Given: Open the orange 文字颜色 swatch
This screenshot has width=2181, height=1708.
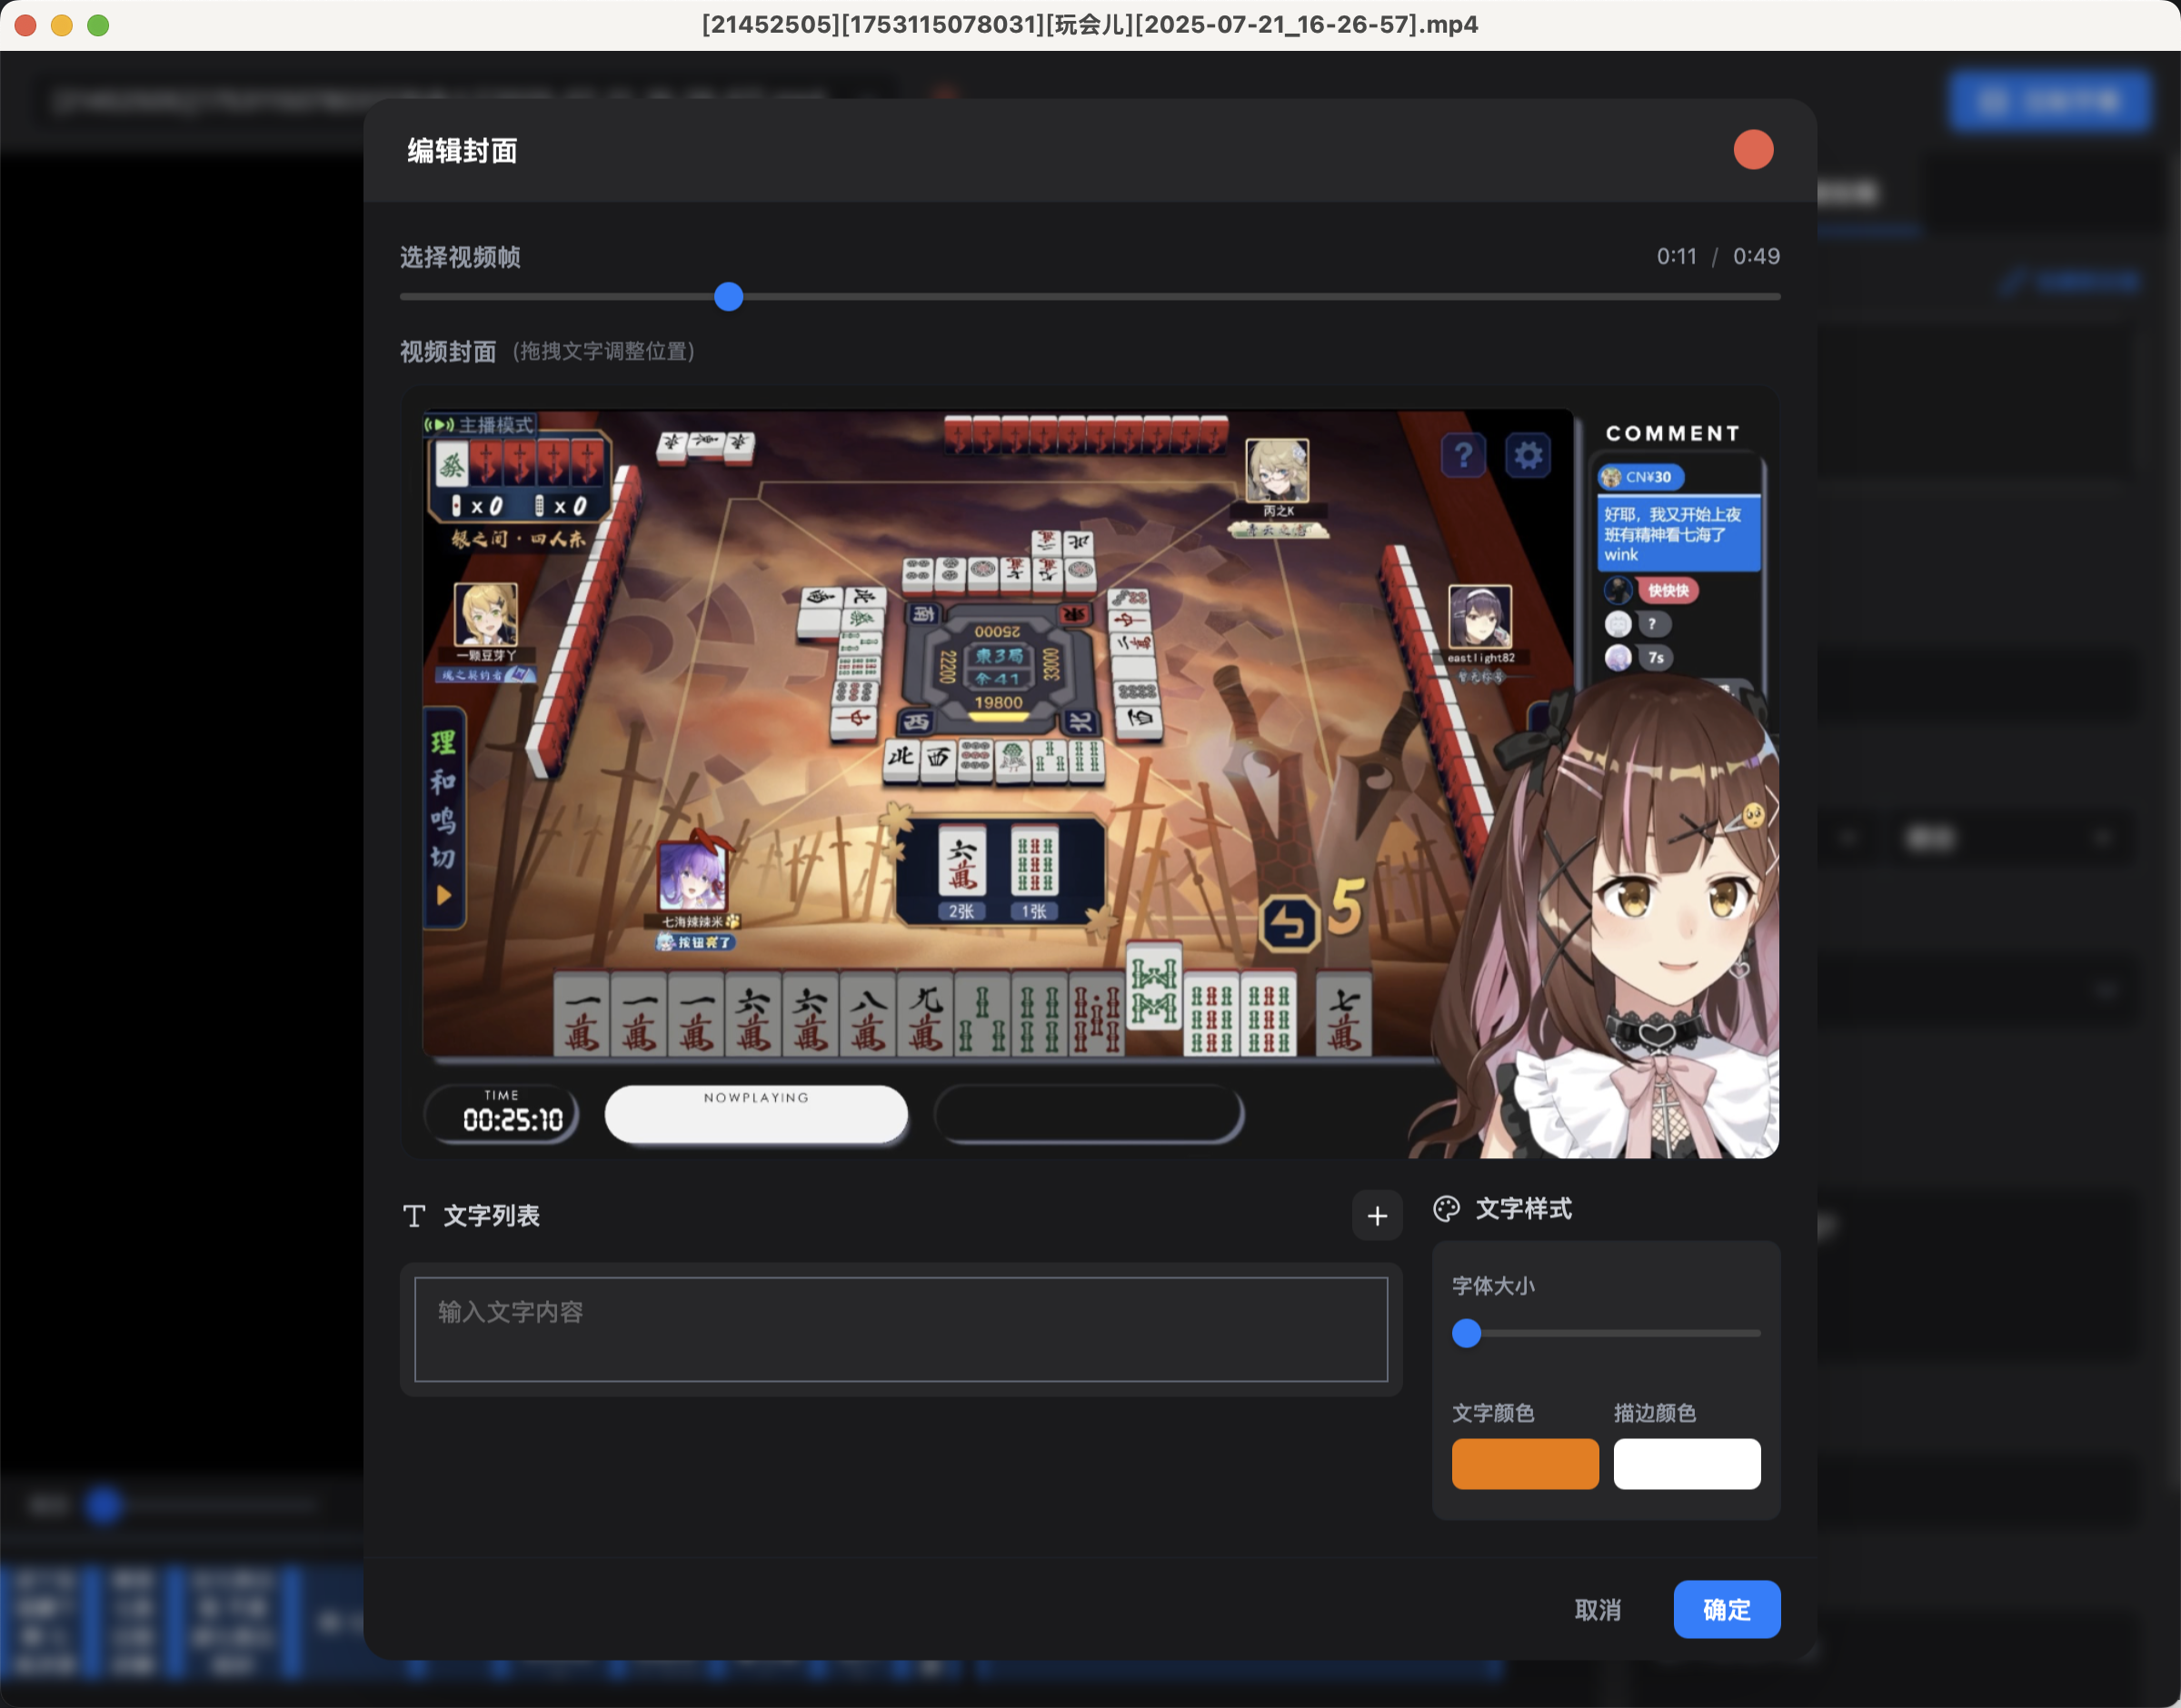Looking at the screenshot, I should [1524, 1463].
